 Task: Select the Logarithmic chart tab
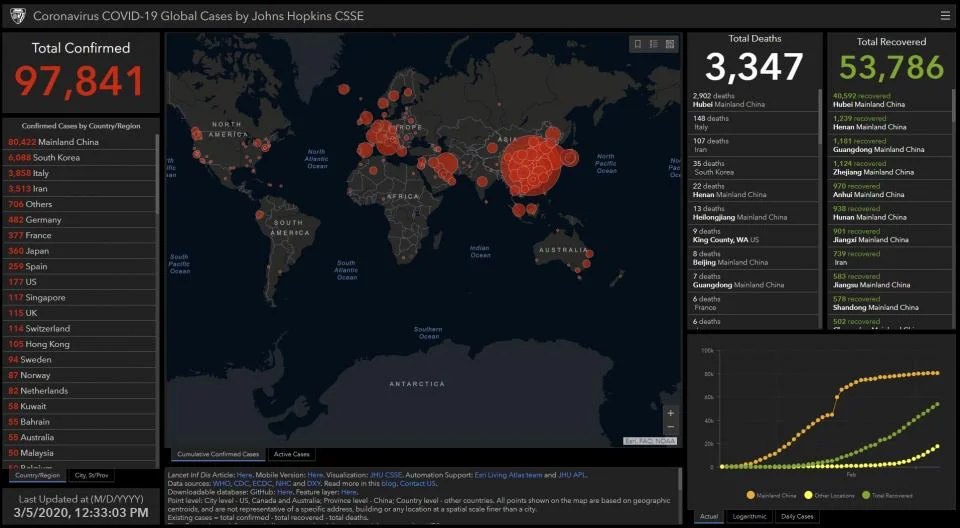click(x=749, y=516)
